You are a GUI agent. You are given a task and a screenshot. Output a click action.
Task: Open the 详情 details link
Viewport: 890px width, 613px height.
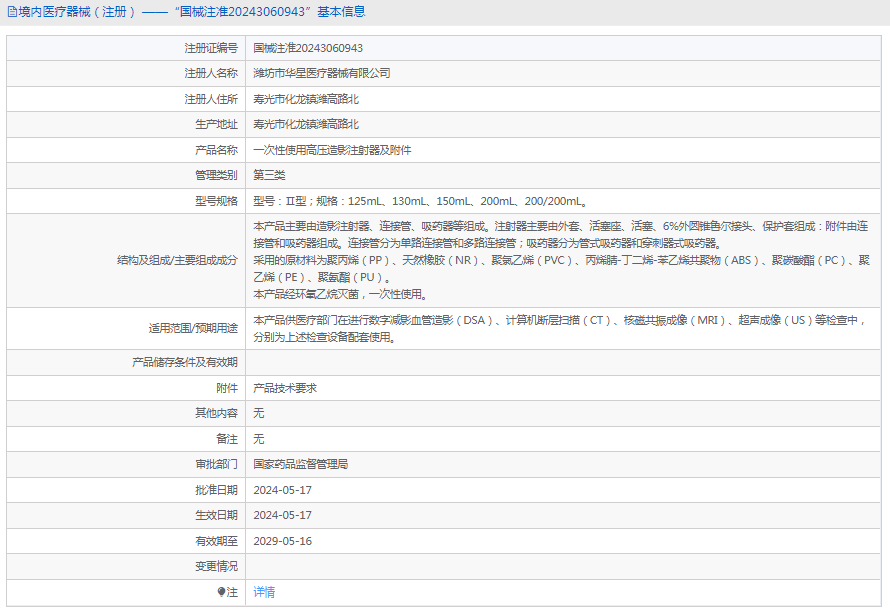pos(264,592)
